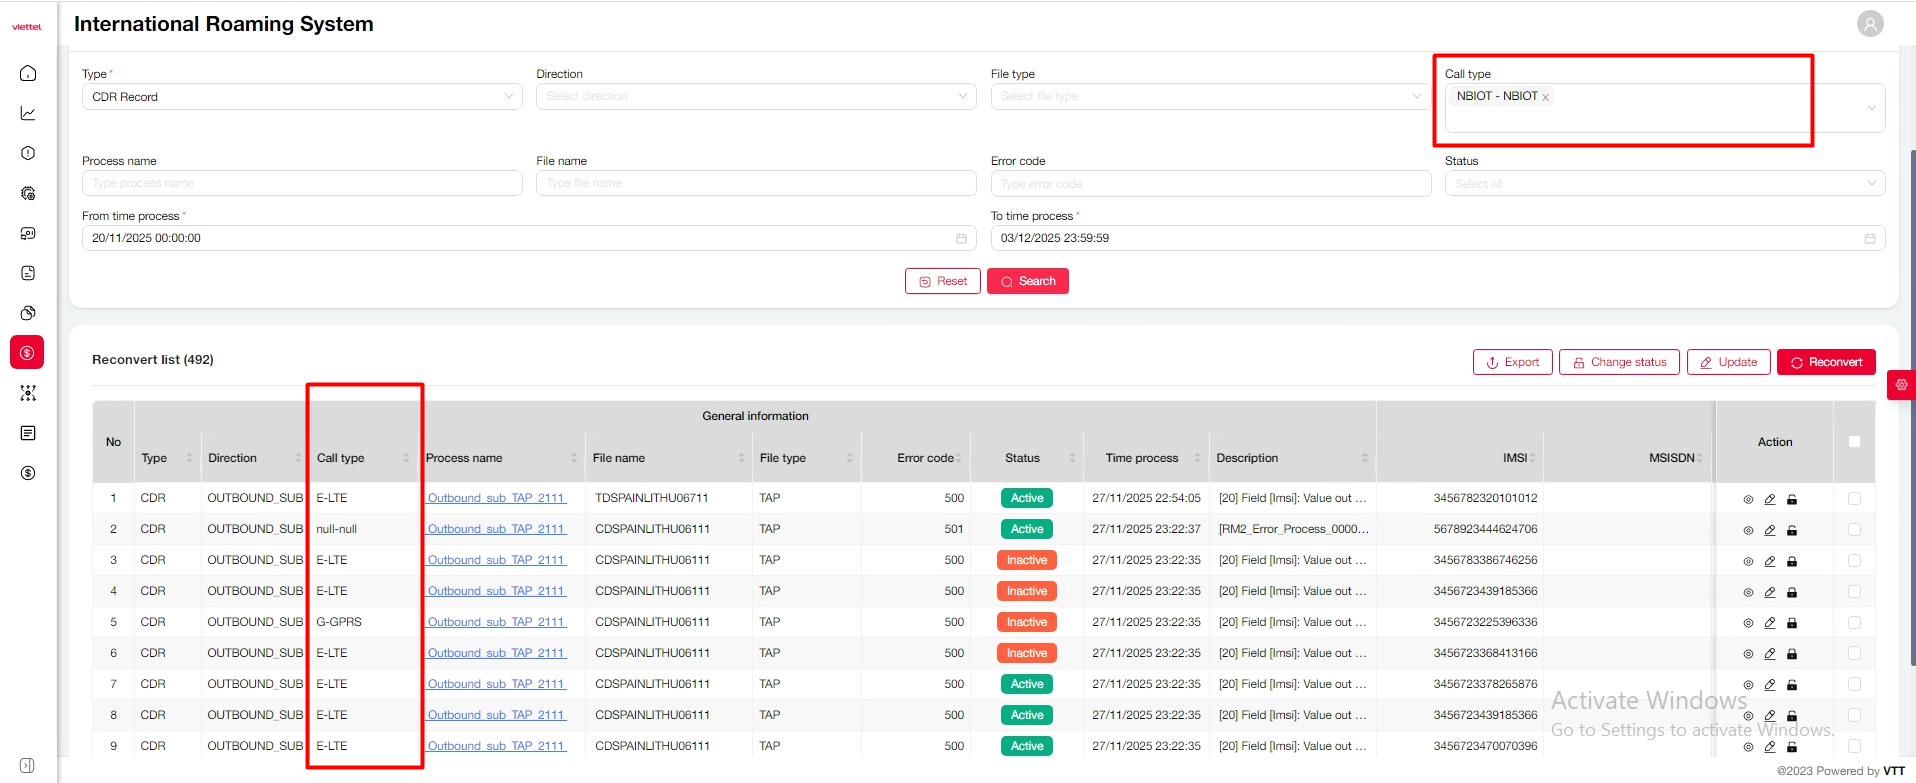Viewport: 1916px width, 783px height.
Task: Open the line chart icon in sidebar
Action: (28, 113)
